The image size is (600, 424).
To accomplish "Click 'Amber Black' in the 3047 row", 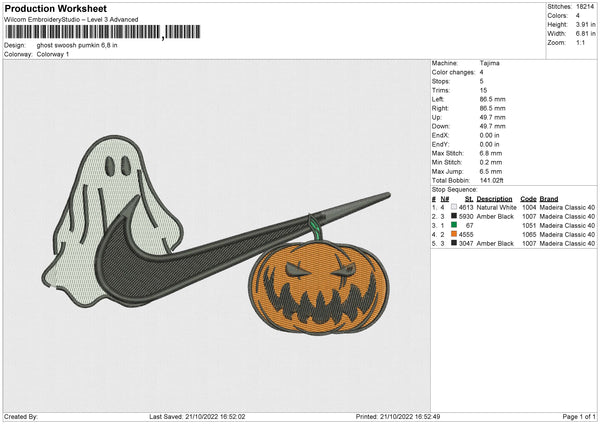I will (495, 243).
